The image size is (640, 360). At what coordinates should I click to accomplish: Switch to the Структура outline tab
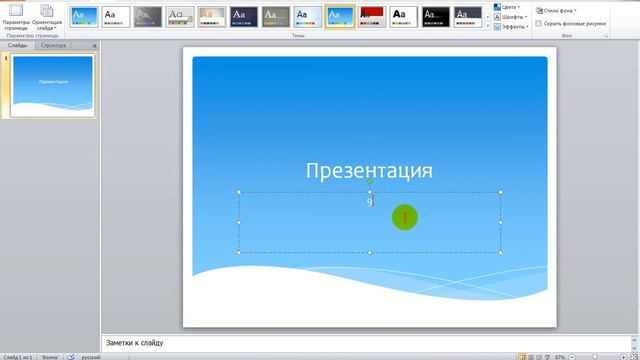point(53,45)
